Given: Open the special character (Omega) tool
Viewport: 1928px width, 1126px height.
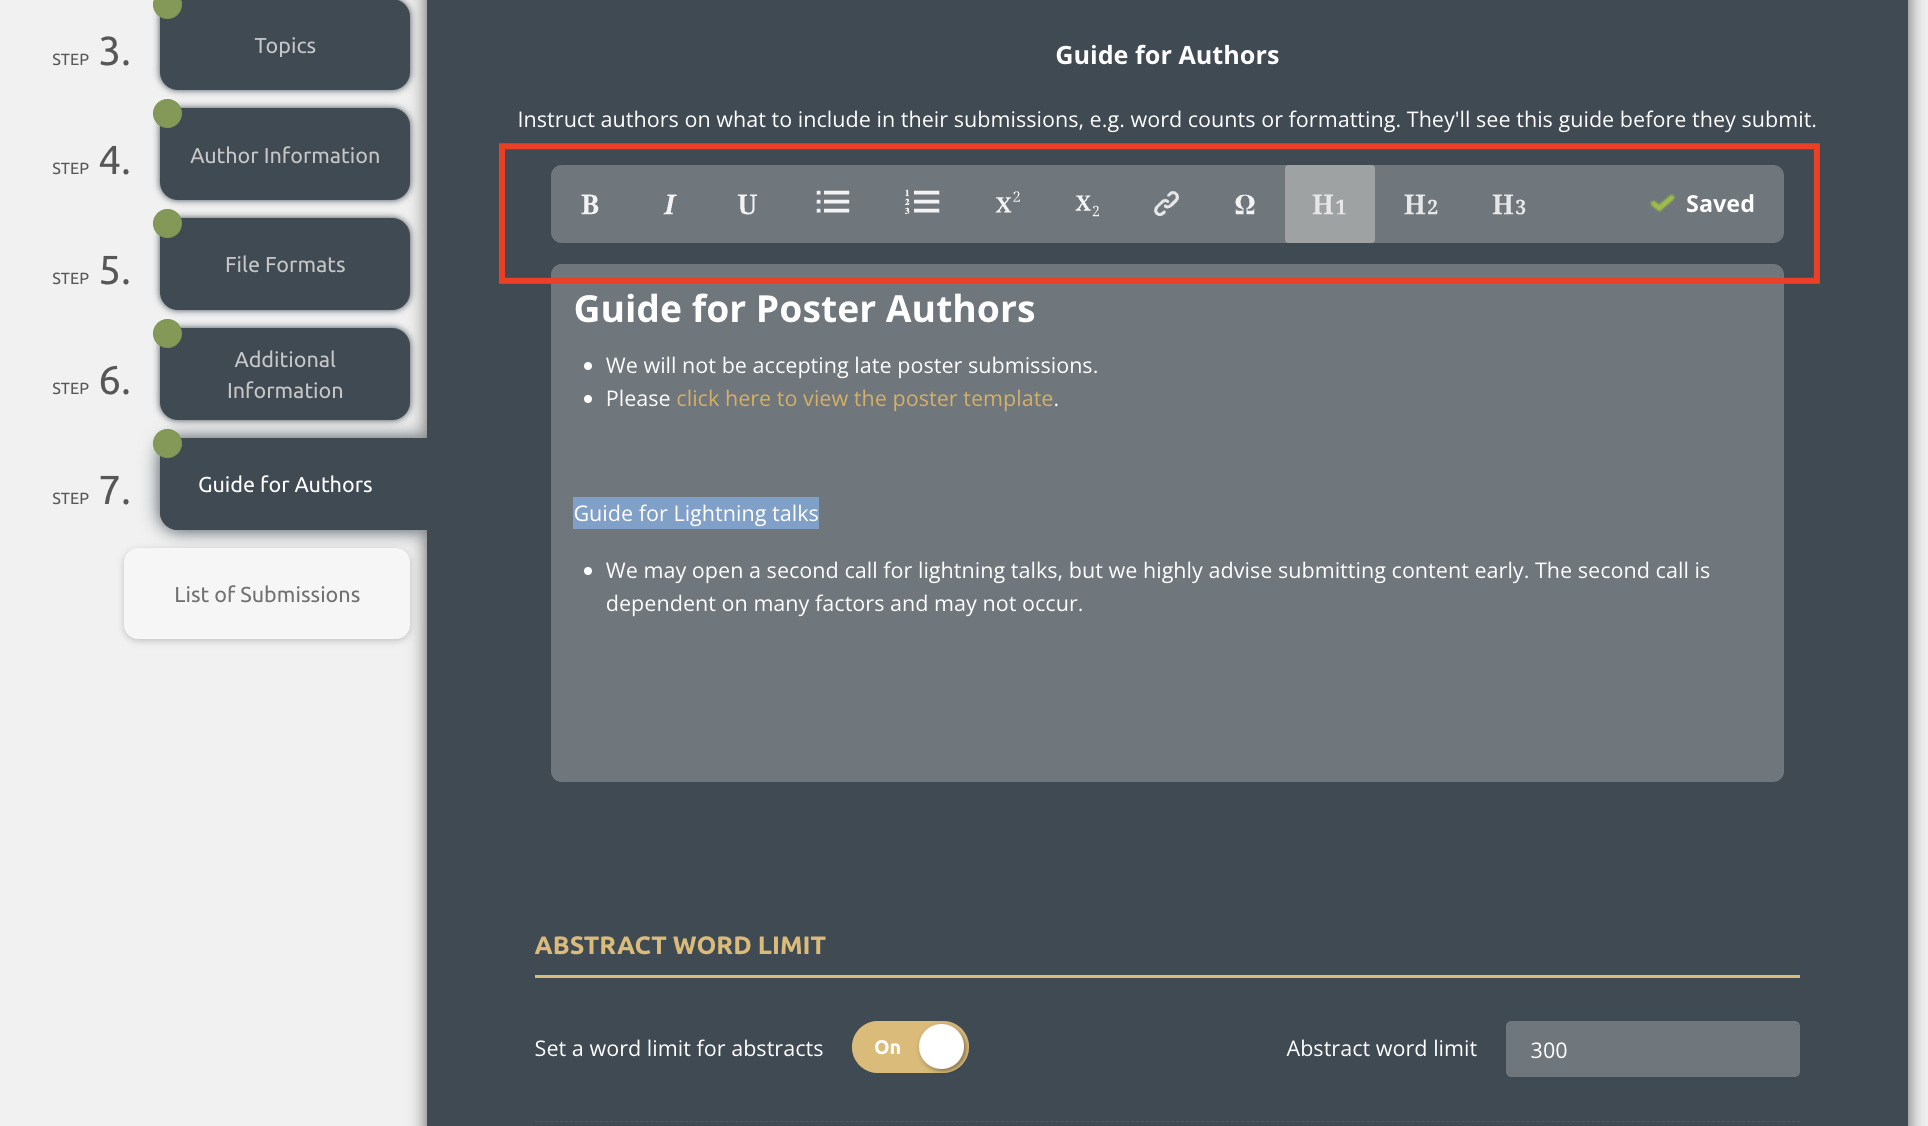Looking at the screenshot, I should pyautogui.click(x=1243, y=204).
